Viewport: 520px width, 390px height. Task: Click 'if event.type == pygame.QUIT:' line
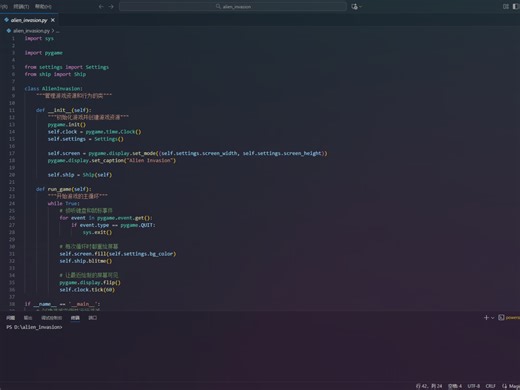click(113, 225)
